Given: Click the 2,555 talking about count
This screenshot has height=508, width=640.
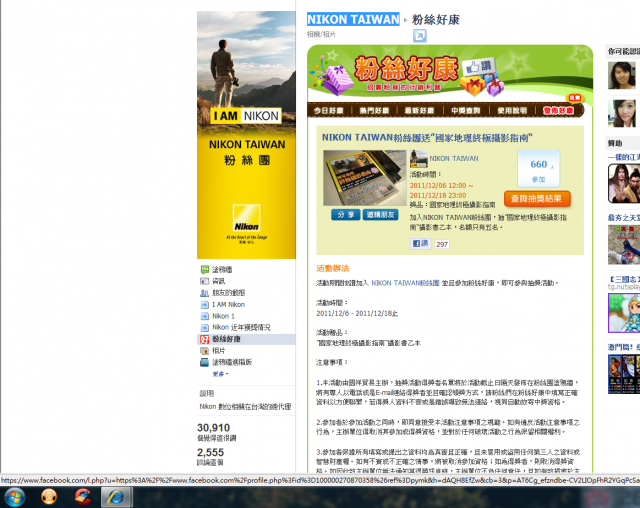Looking at the screenshot, I should pyautogui.click(x=211, y=452).
